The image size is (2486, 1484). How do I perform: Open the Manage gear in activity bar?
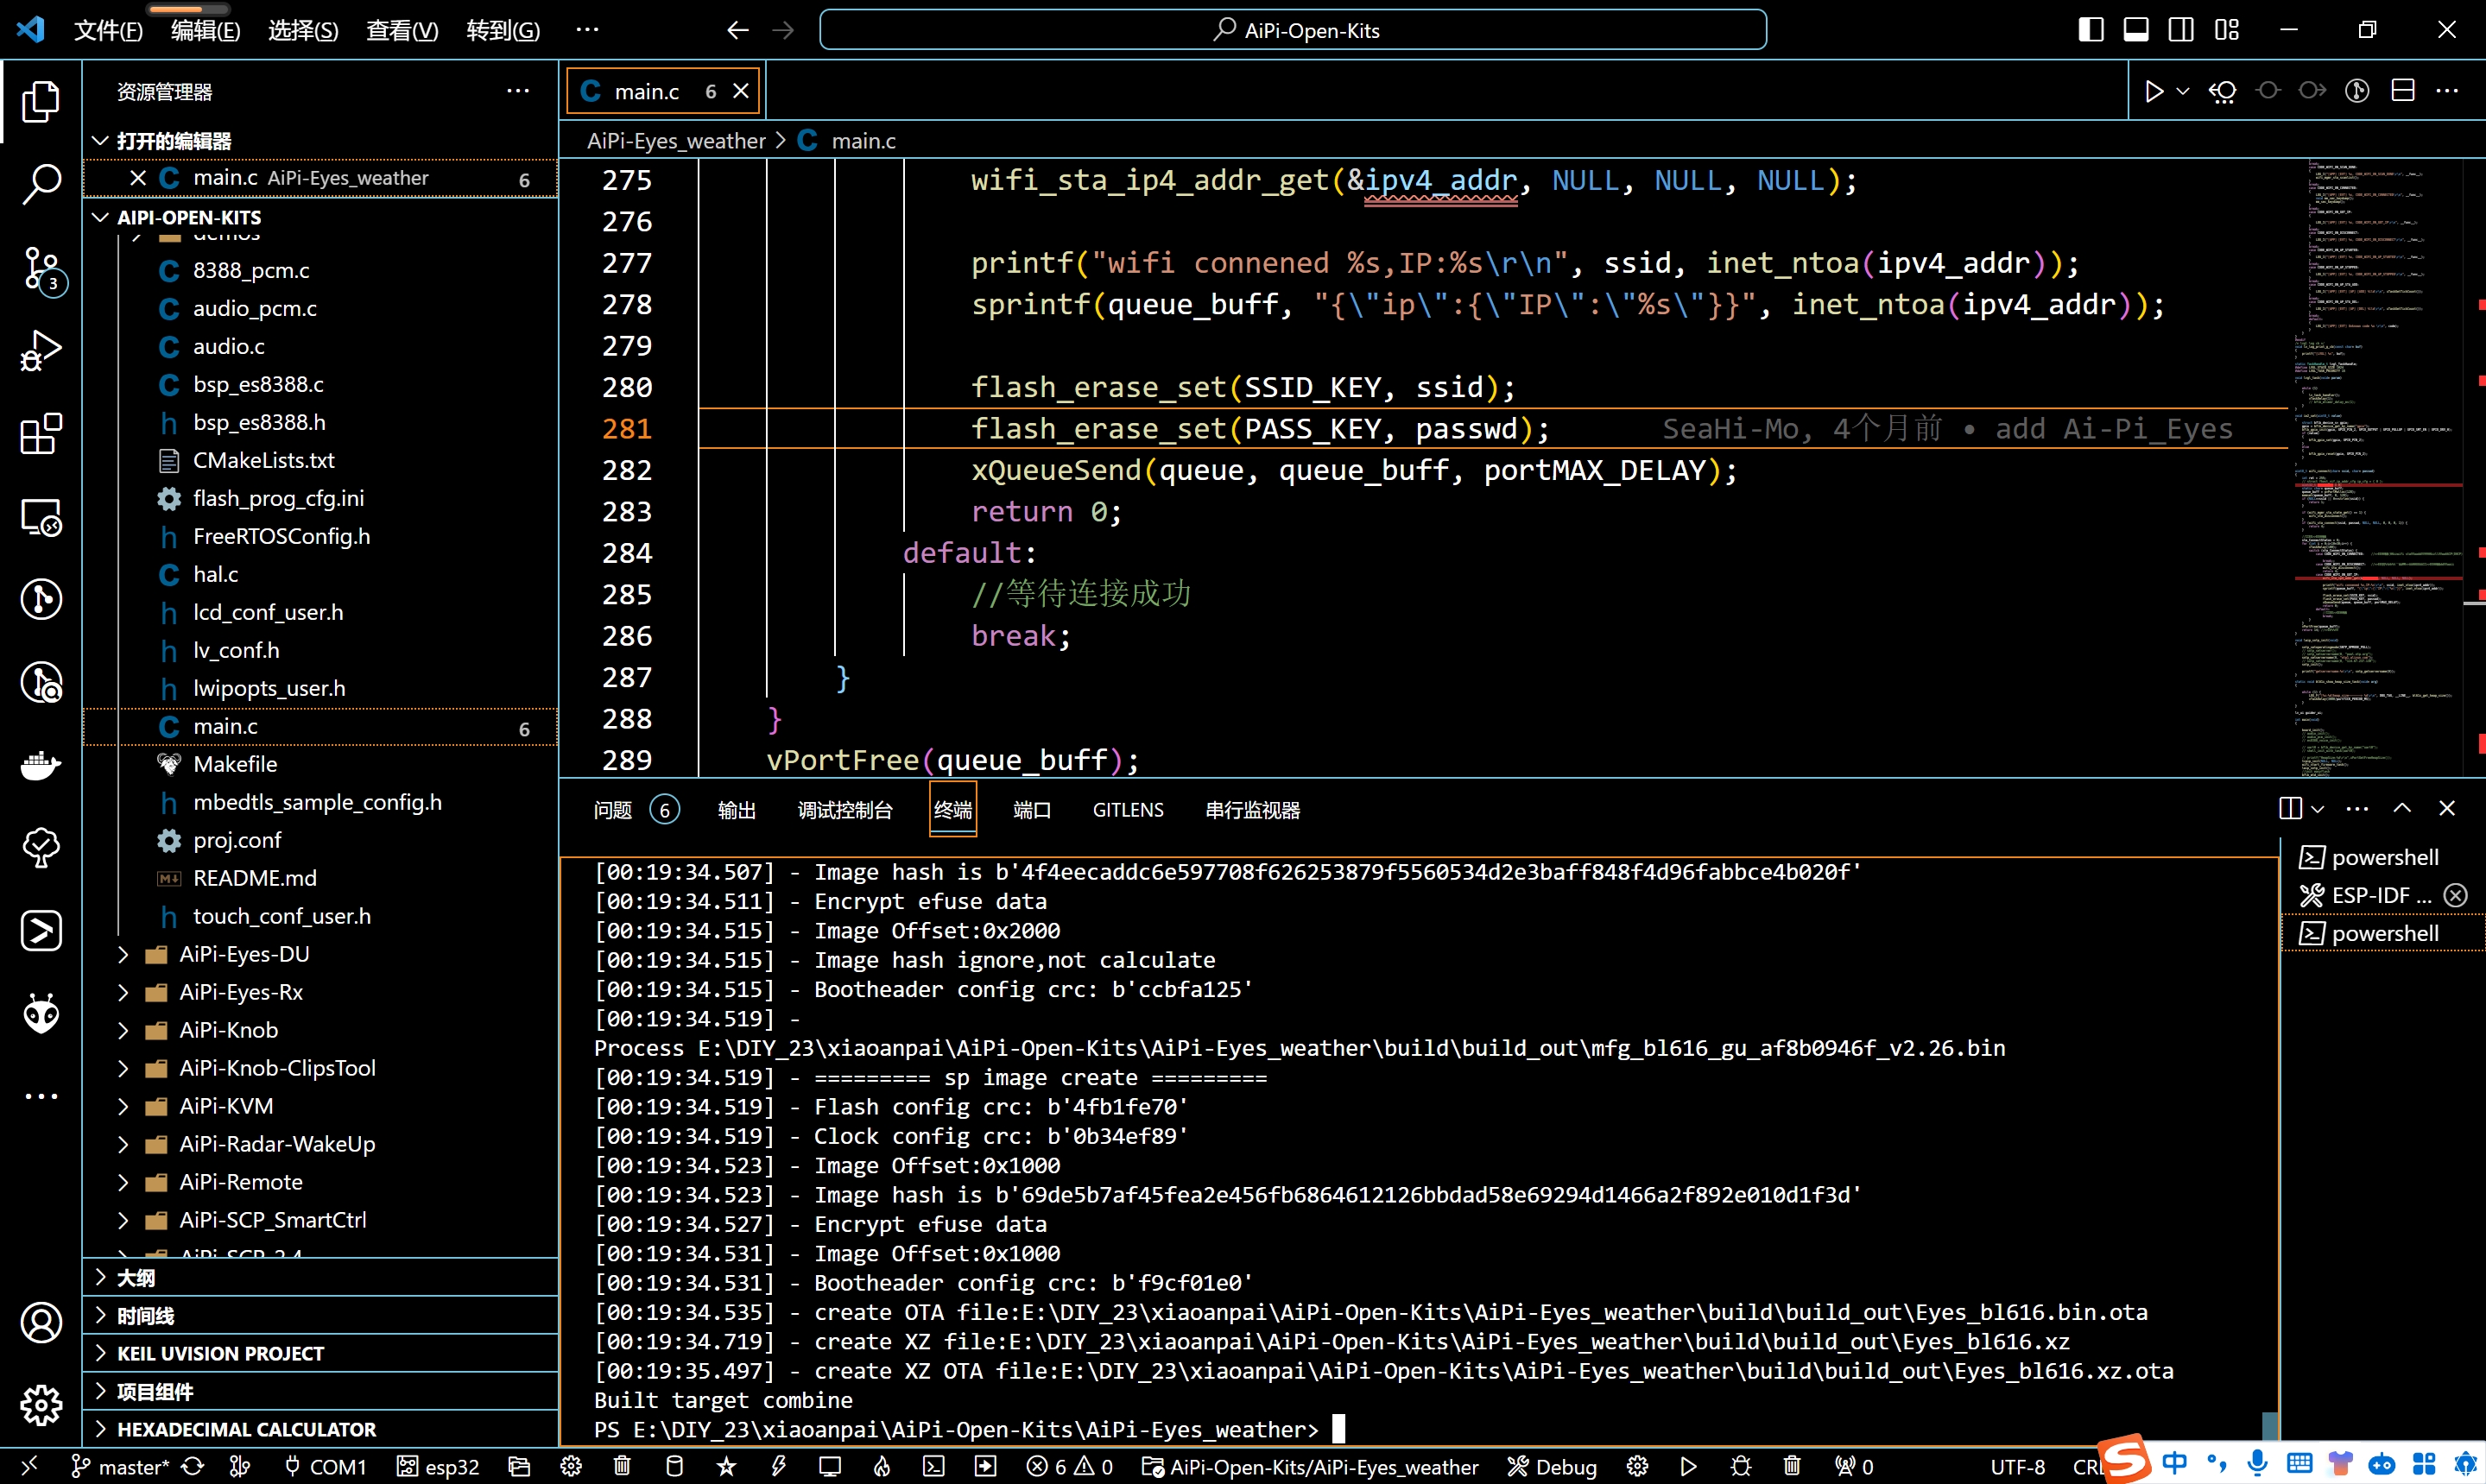41,1406
